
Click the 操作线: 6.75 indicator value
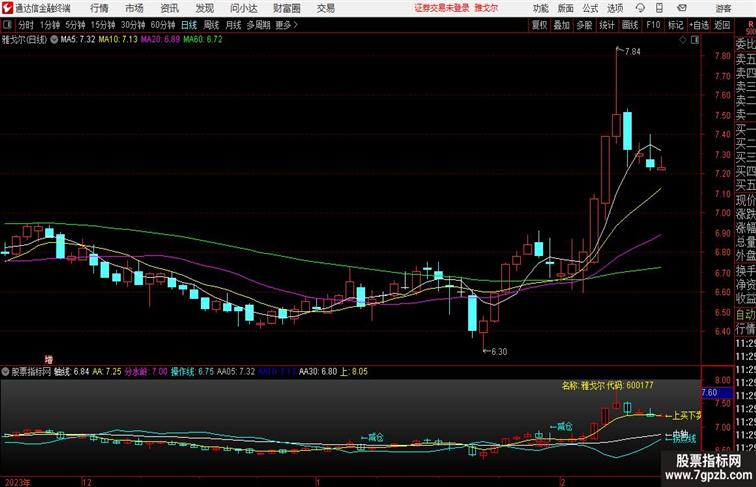(192, 372)
